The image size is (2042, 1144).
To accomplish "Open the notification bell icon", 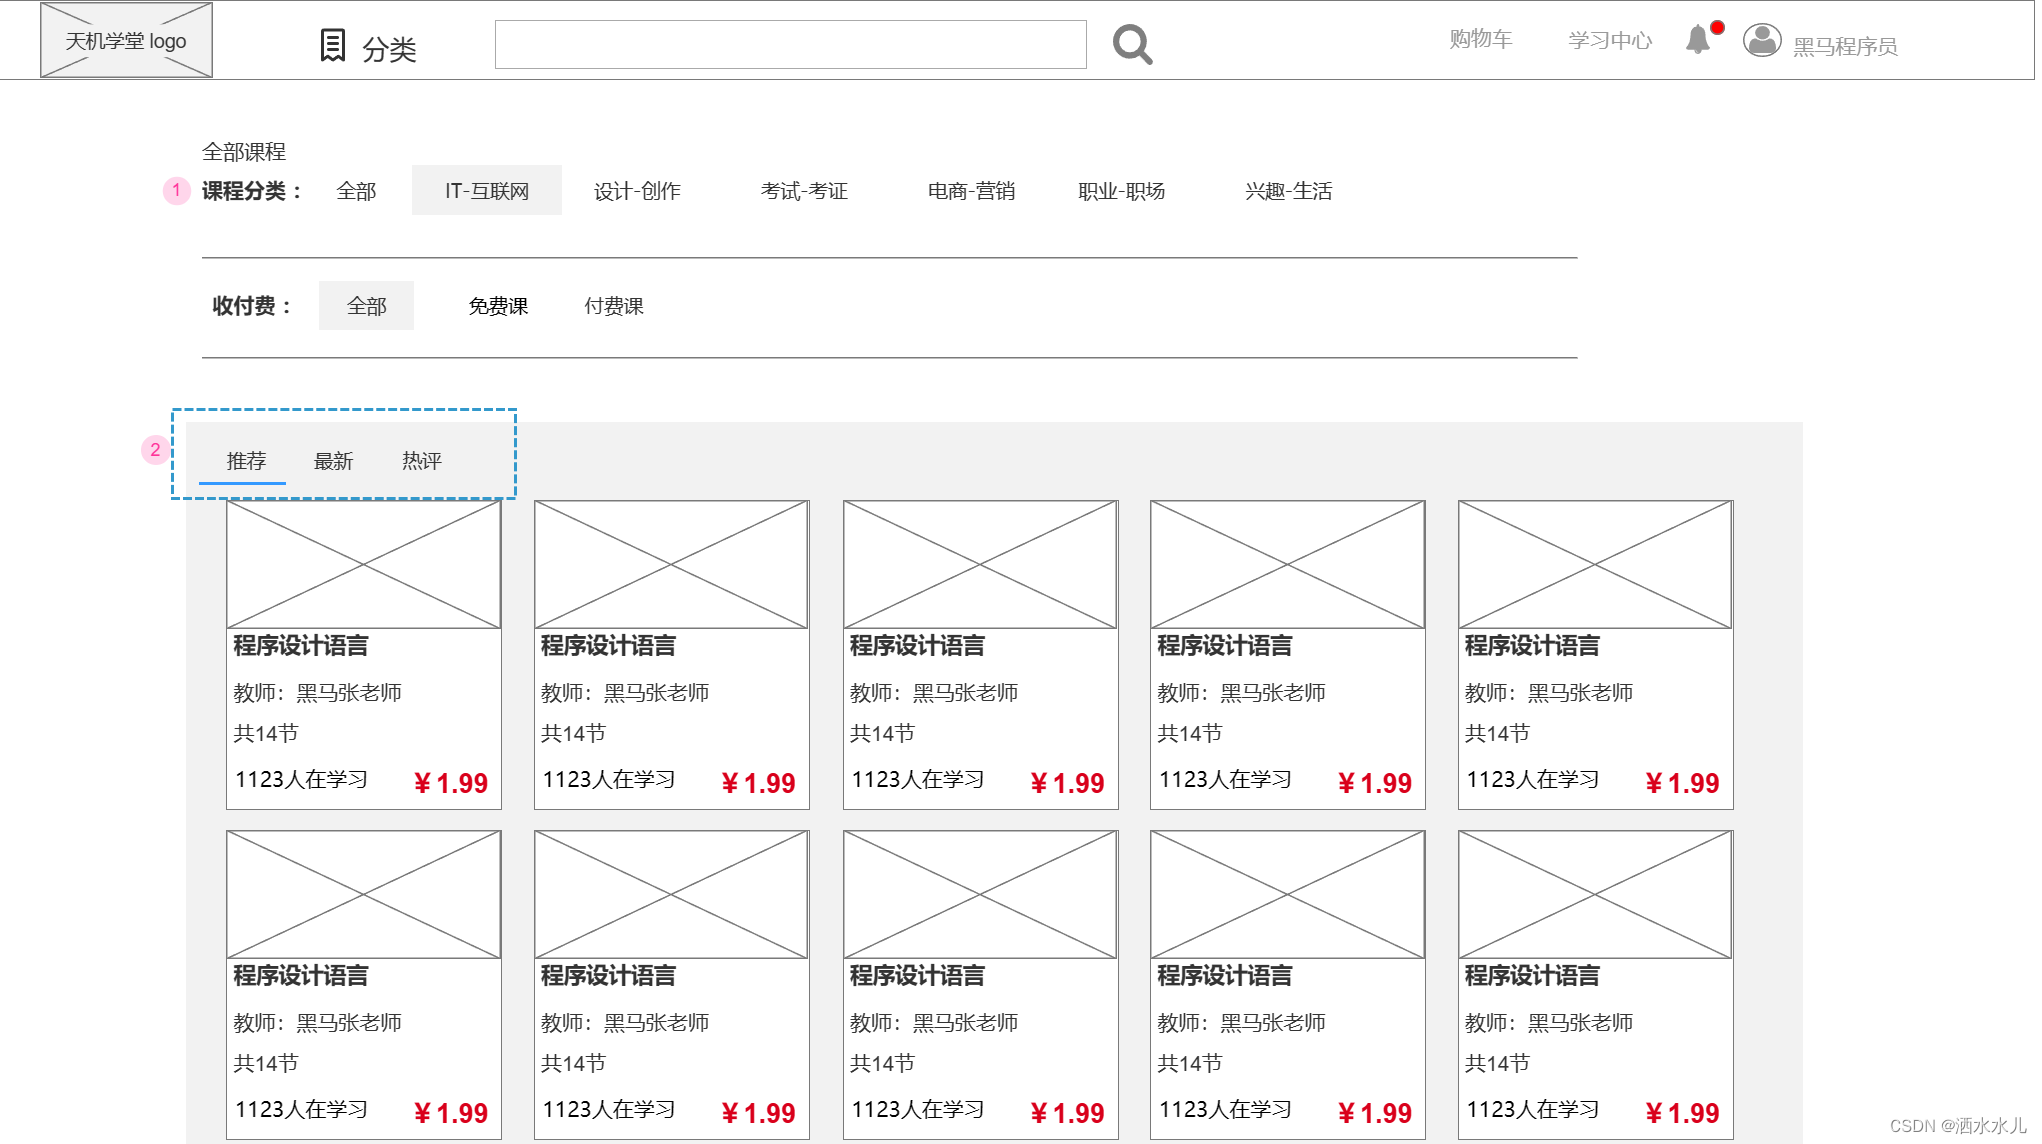I will [x=1697, y=40].
